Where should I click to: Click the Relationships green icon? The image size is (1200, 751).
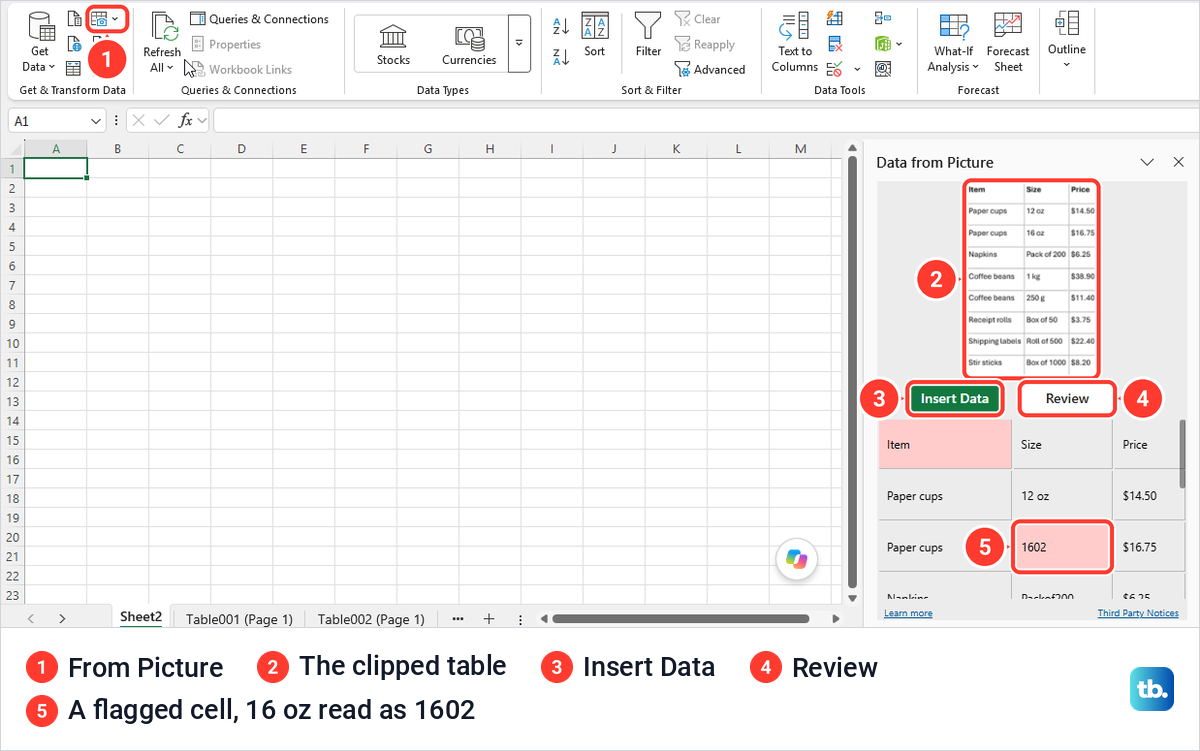[882, 43]
